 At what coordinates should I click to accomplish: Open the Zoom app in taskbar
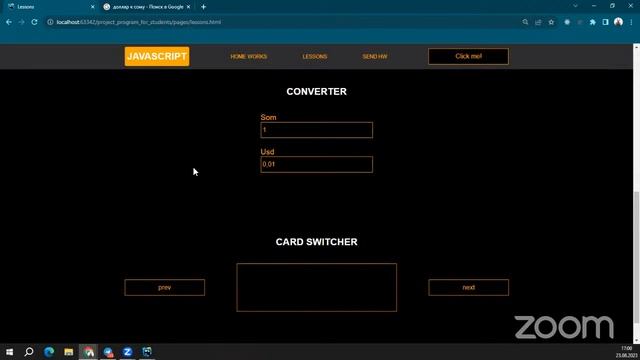(127, 351)
